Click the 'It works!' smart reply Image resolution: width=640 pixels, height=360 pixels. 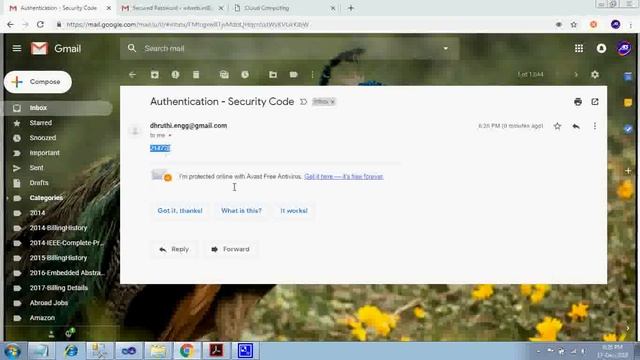point(294,211)
